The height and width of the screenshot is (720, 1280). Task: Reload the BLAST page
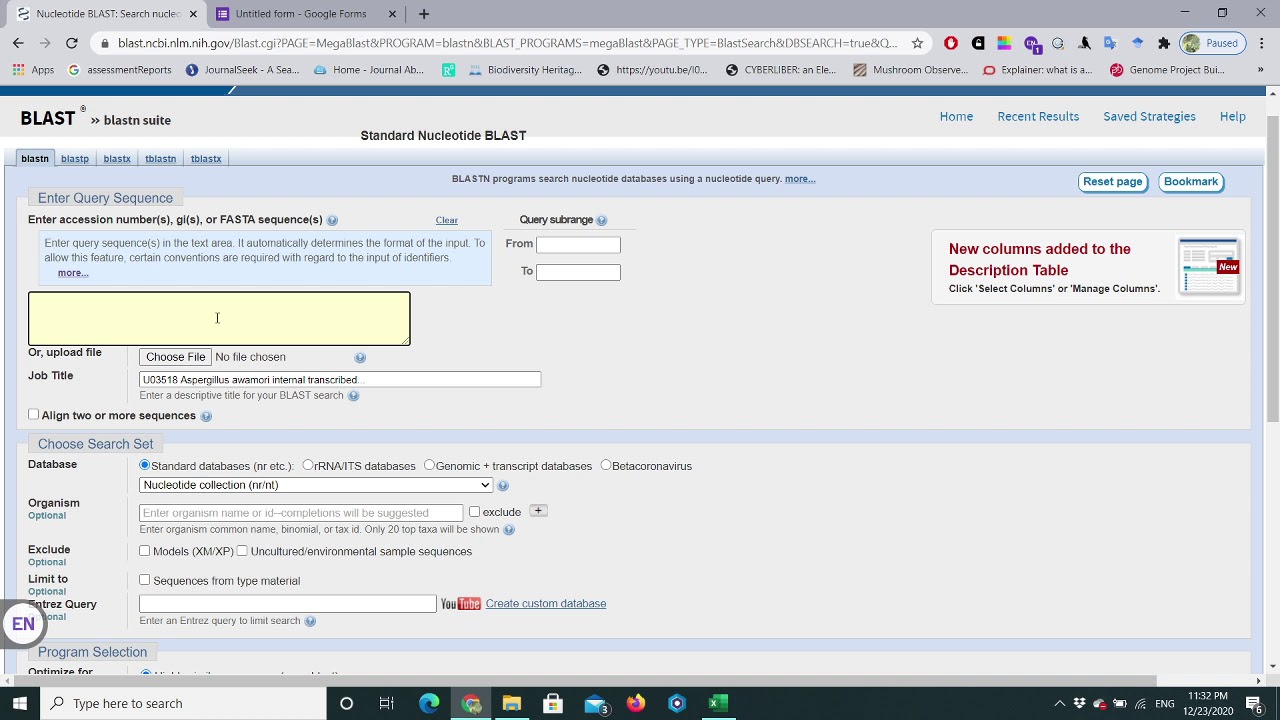pos(72,43)
